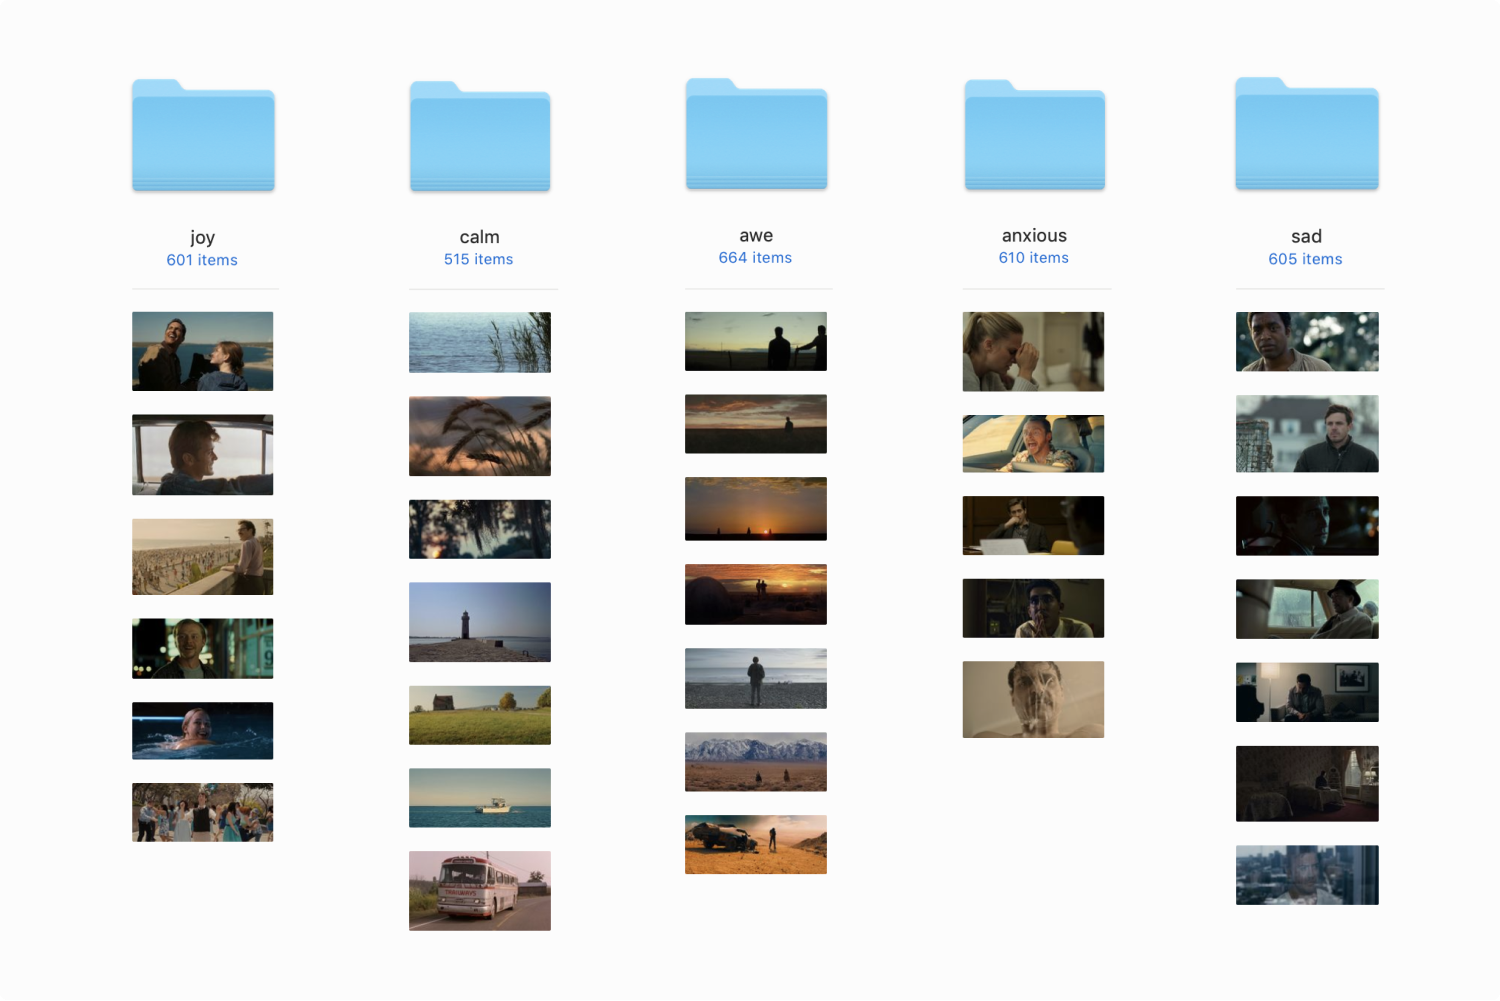This screenshot has width=1500, height=1001.
Task: Click the '610 items' link under anxious
Action: pos(1033,258)
